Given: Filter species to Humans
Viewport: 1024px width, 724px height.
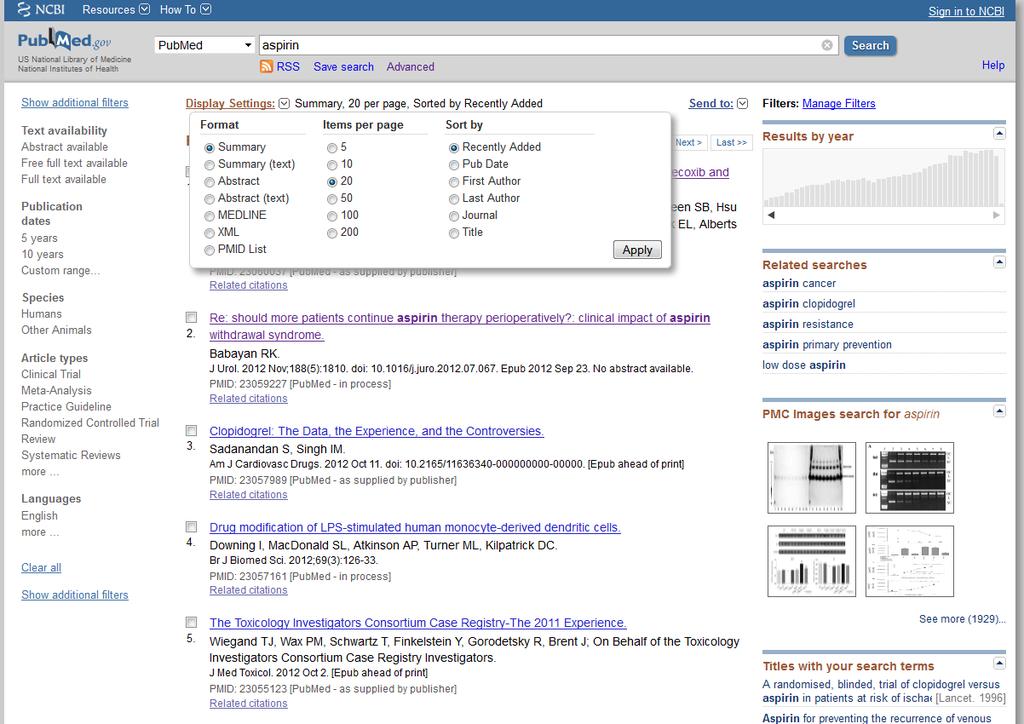Looking at the screenshot, I should [x=41, y=314].
